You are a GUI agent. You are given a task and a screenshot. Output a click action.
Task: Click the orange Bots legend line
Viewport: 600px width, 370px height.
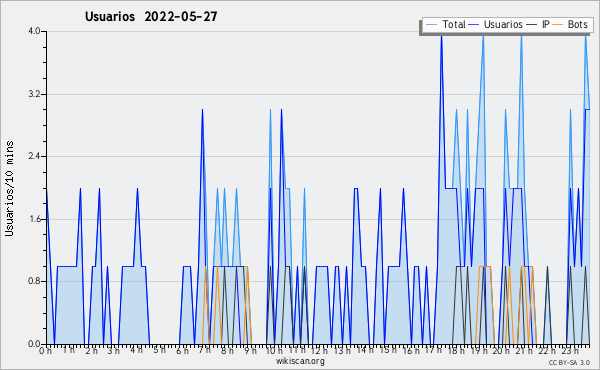click(x=558, y=25)
